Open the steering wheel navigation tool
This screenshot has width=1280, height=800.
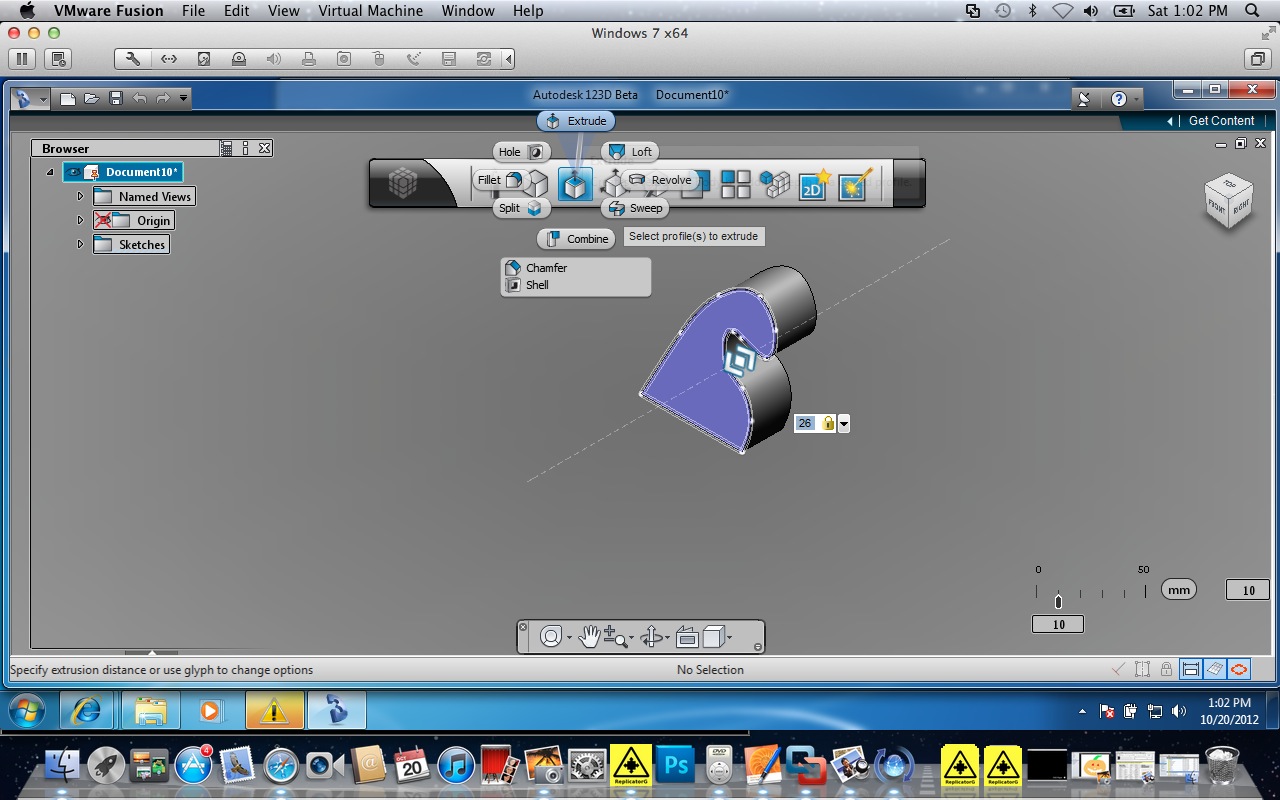pyautogui.click(x=551, y=637)
